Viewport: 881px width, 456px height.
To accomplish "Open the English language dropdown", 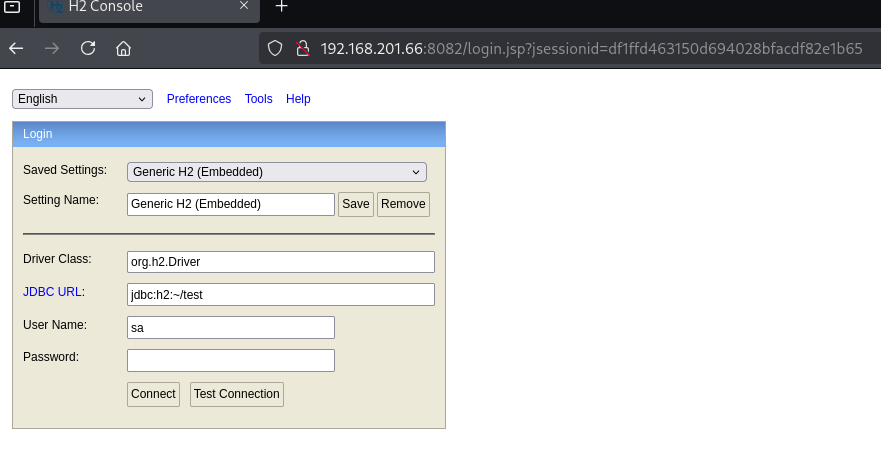I will tap(82, 99).
